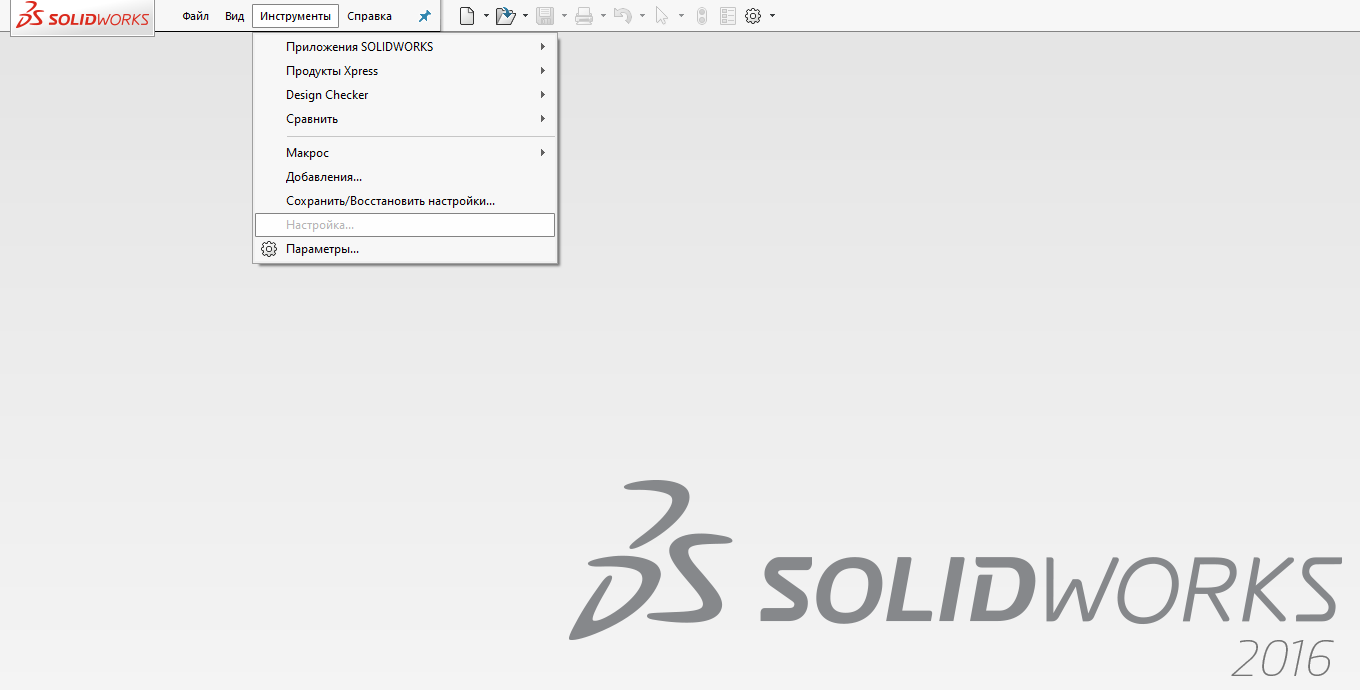1360x690 pixels.
Task: Choose Сравнить menu item
Action: tap(405, 119)
